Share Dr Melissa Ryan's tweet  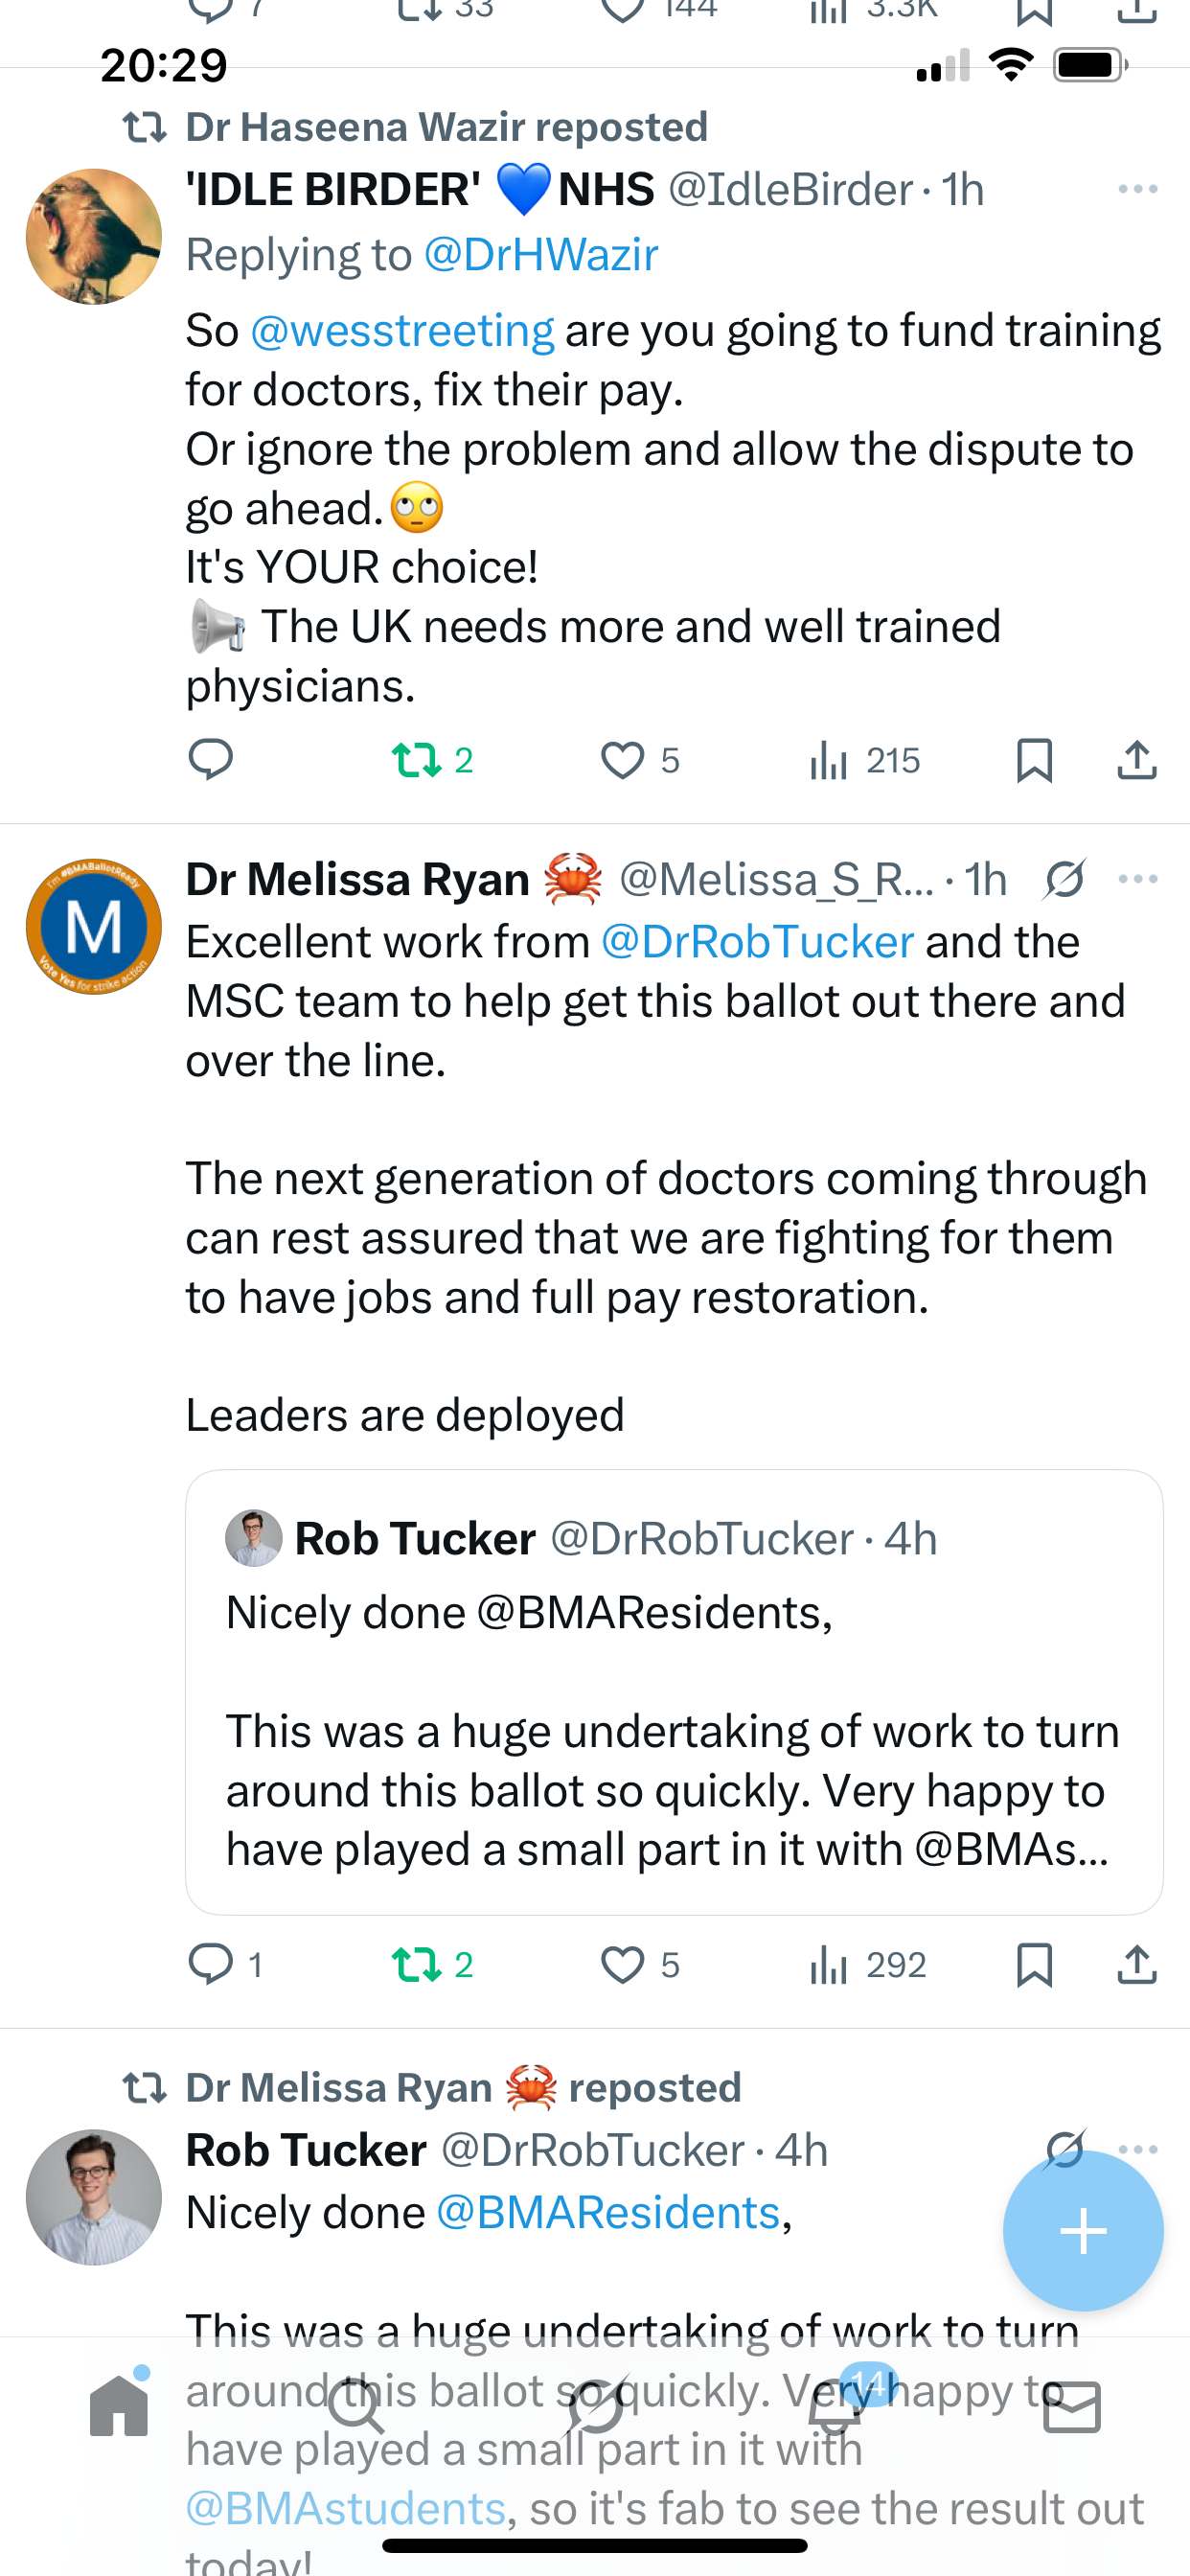(1137, 1964)
